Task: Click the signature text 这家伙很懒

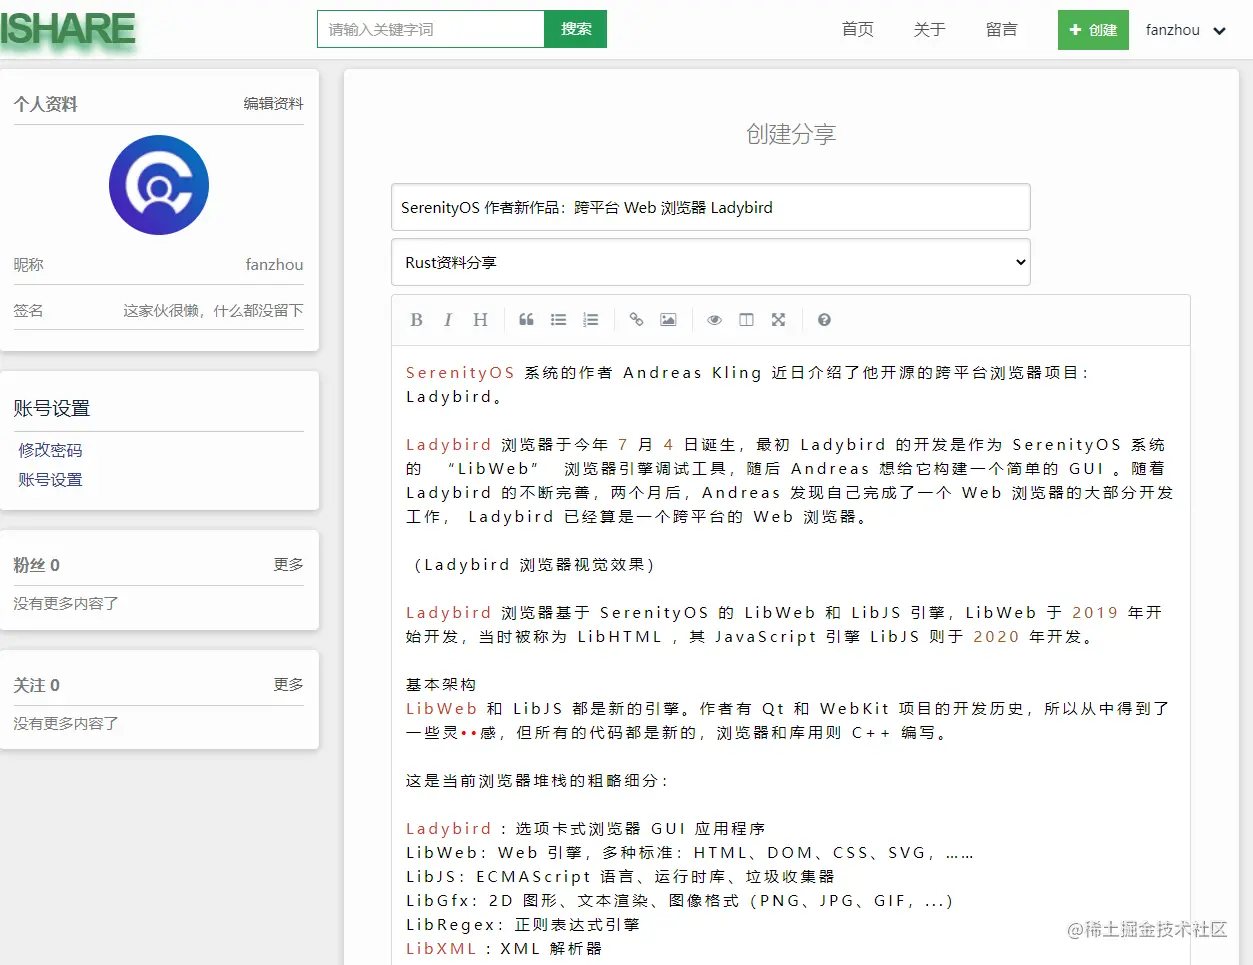Action: tap(213, 311)
